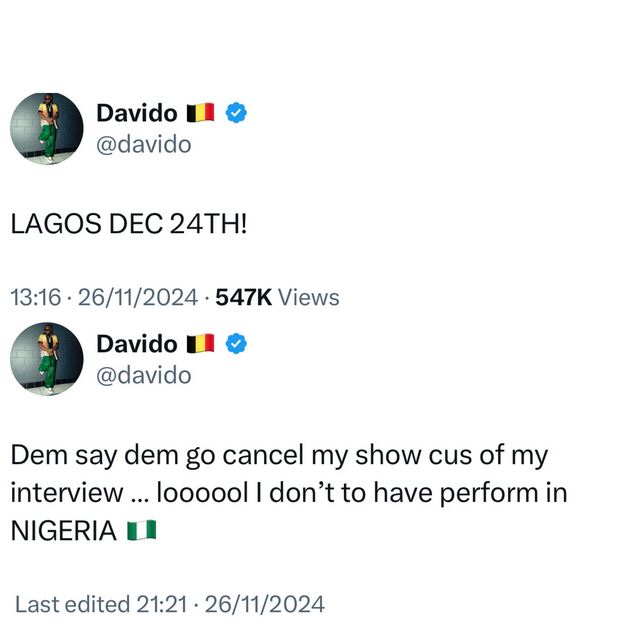Click verified badge on the cancelled-show tweet
This screenshot has width=625, height=632.
[237, 343]
